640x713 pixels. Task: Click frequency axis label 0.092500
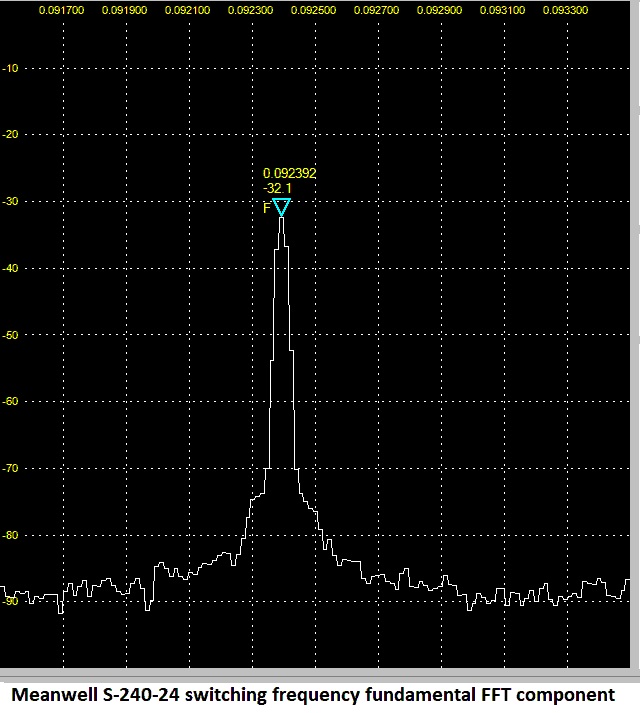313,10
